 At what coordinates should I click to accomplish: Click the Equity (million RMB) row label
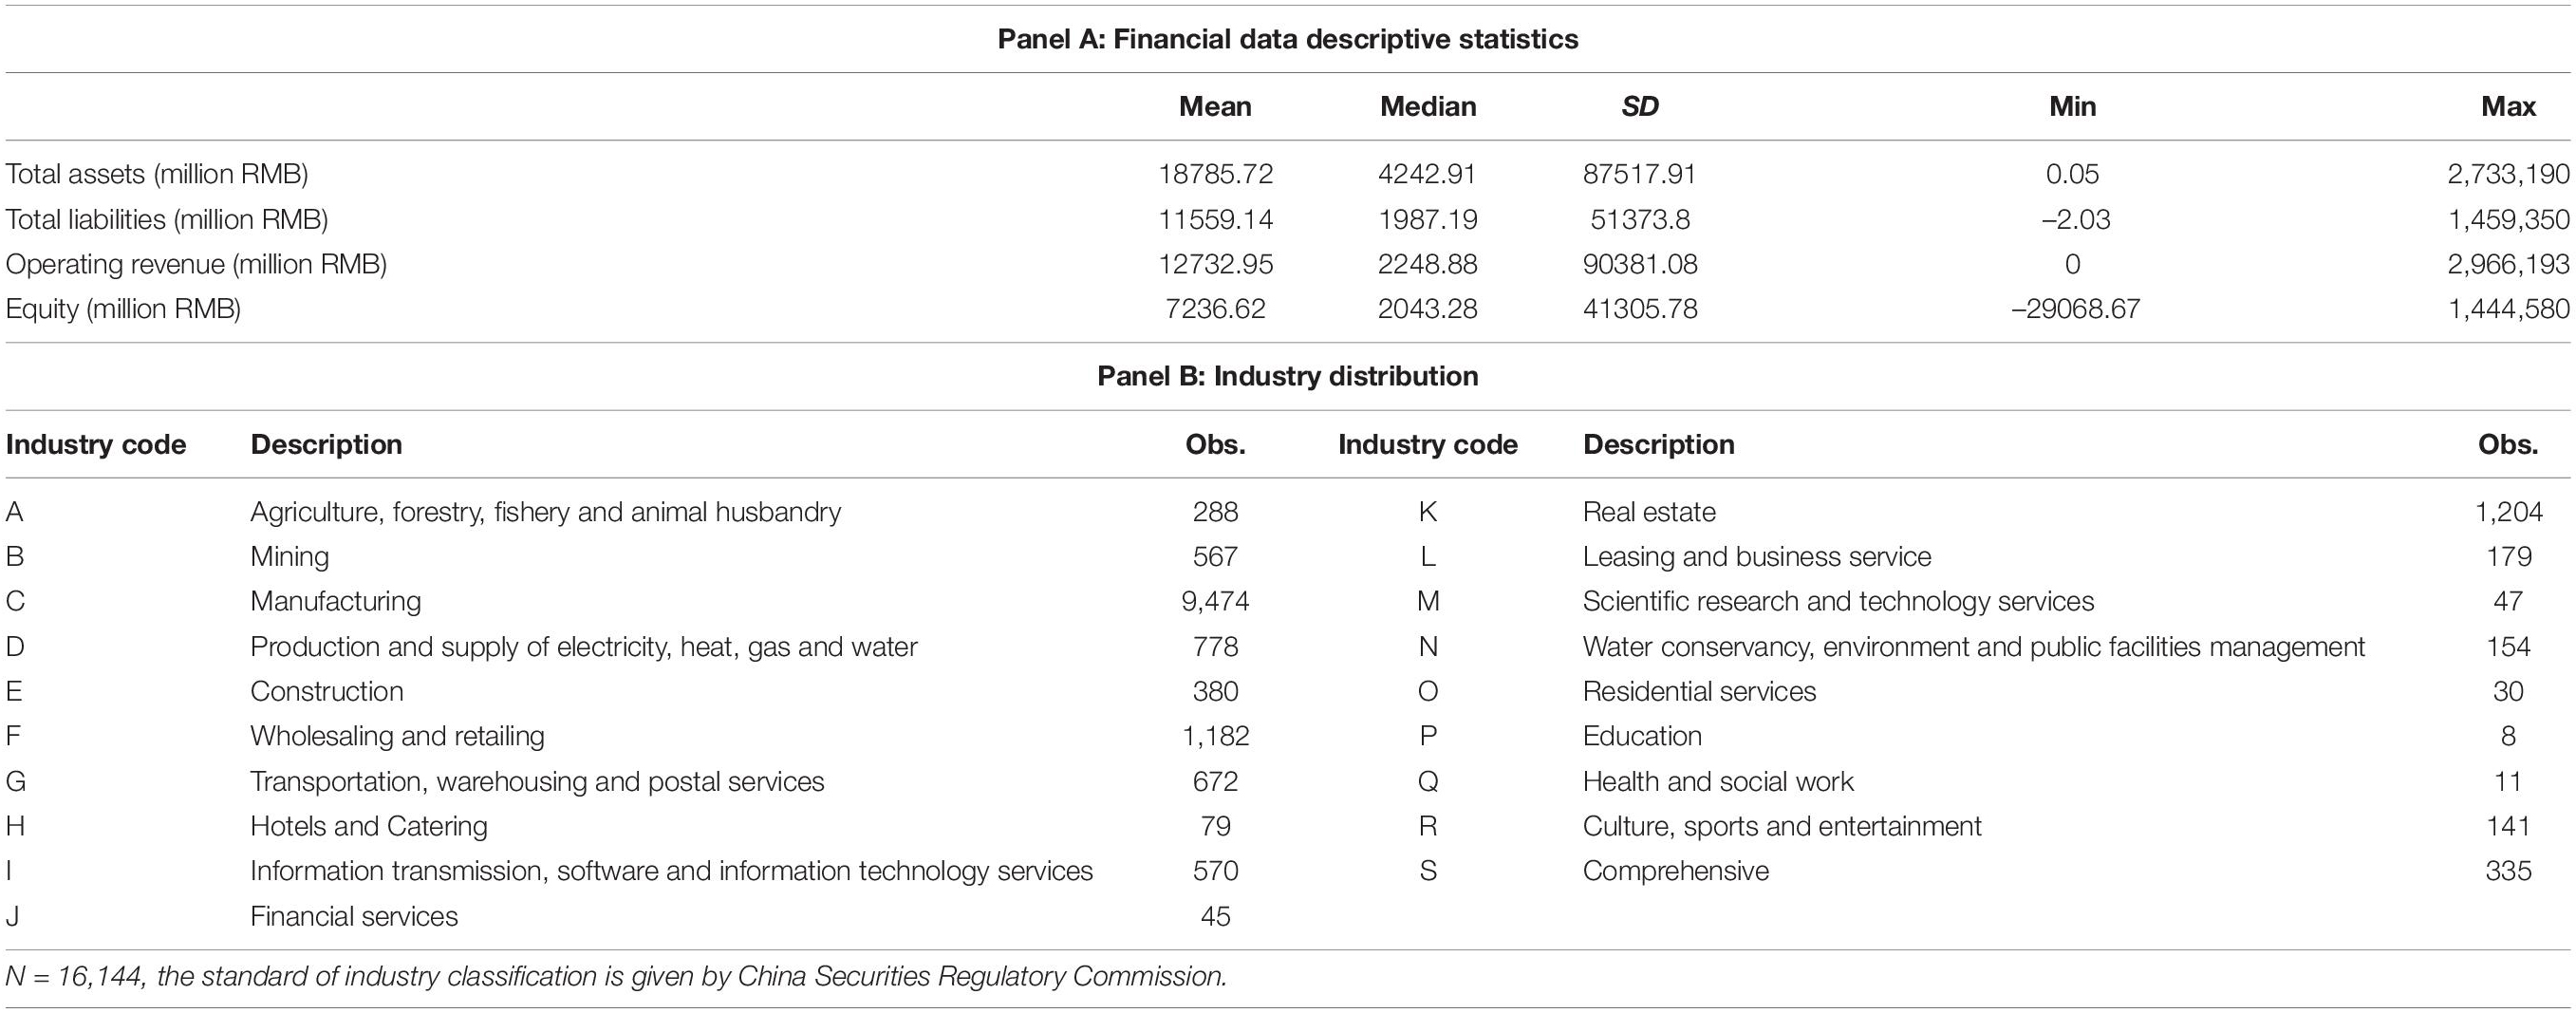click(x=123, y=309)
